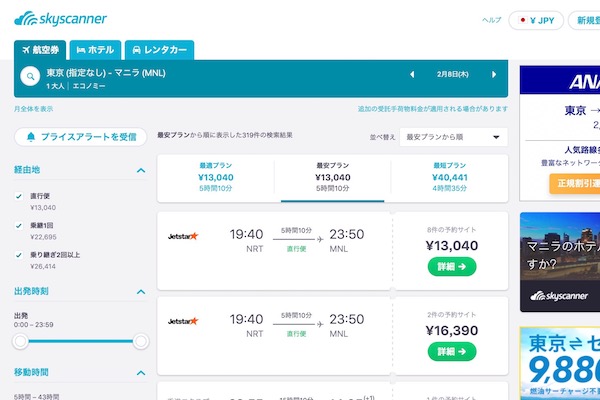The width and height of the screenshot is (600, 400).
Task: Click the baggage fee notice link
Action: click(433, 109)
